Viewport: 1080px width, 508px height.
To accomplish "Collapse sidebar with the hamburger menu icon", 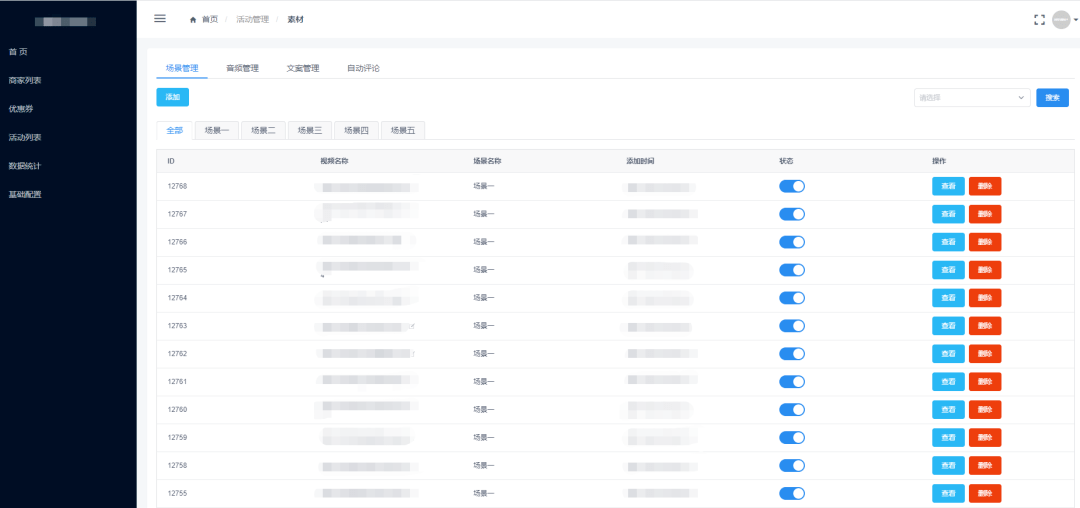I will click(x=160, y=19).
